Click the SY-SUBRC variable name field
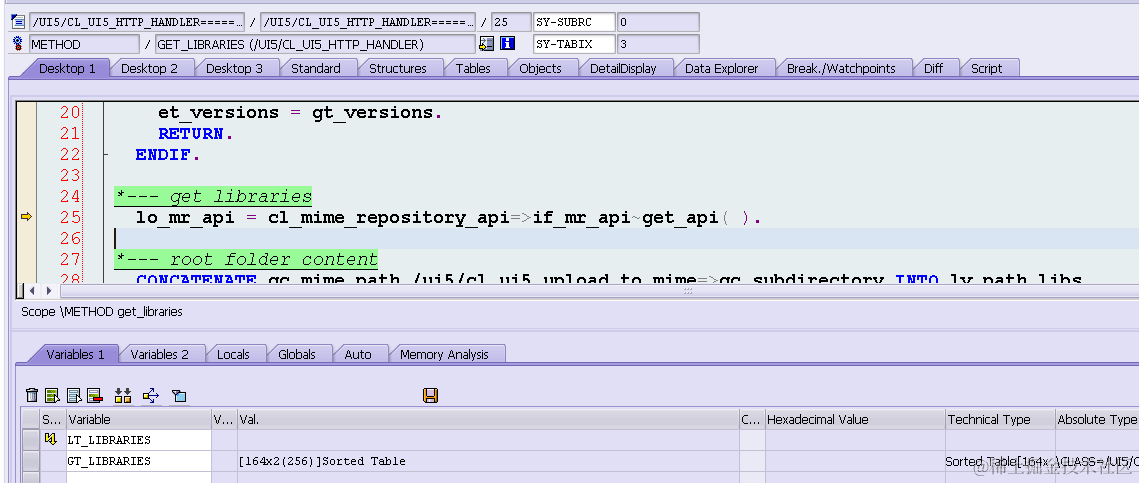The image size is (1139, 483). (574, 22)
